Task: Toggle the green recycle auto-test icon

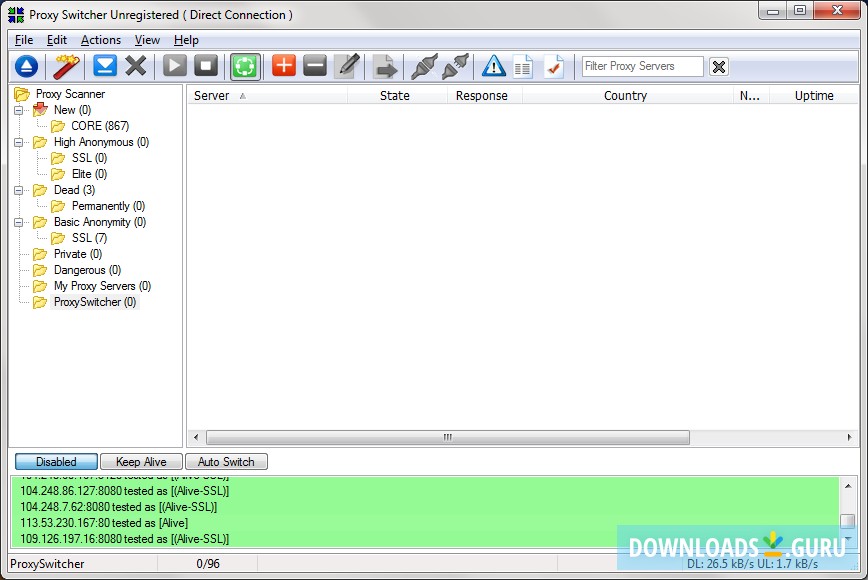Action: 245,66
